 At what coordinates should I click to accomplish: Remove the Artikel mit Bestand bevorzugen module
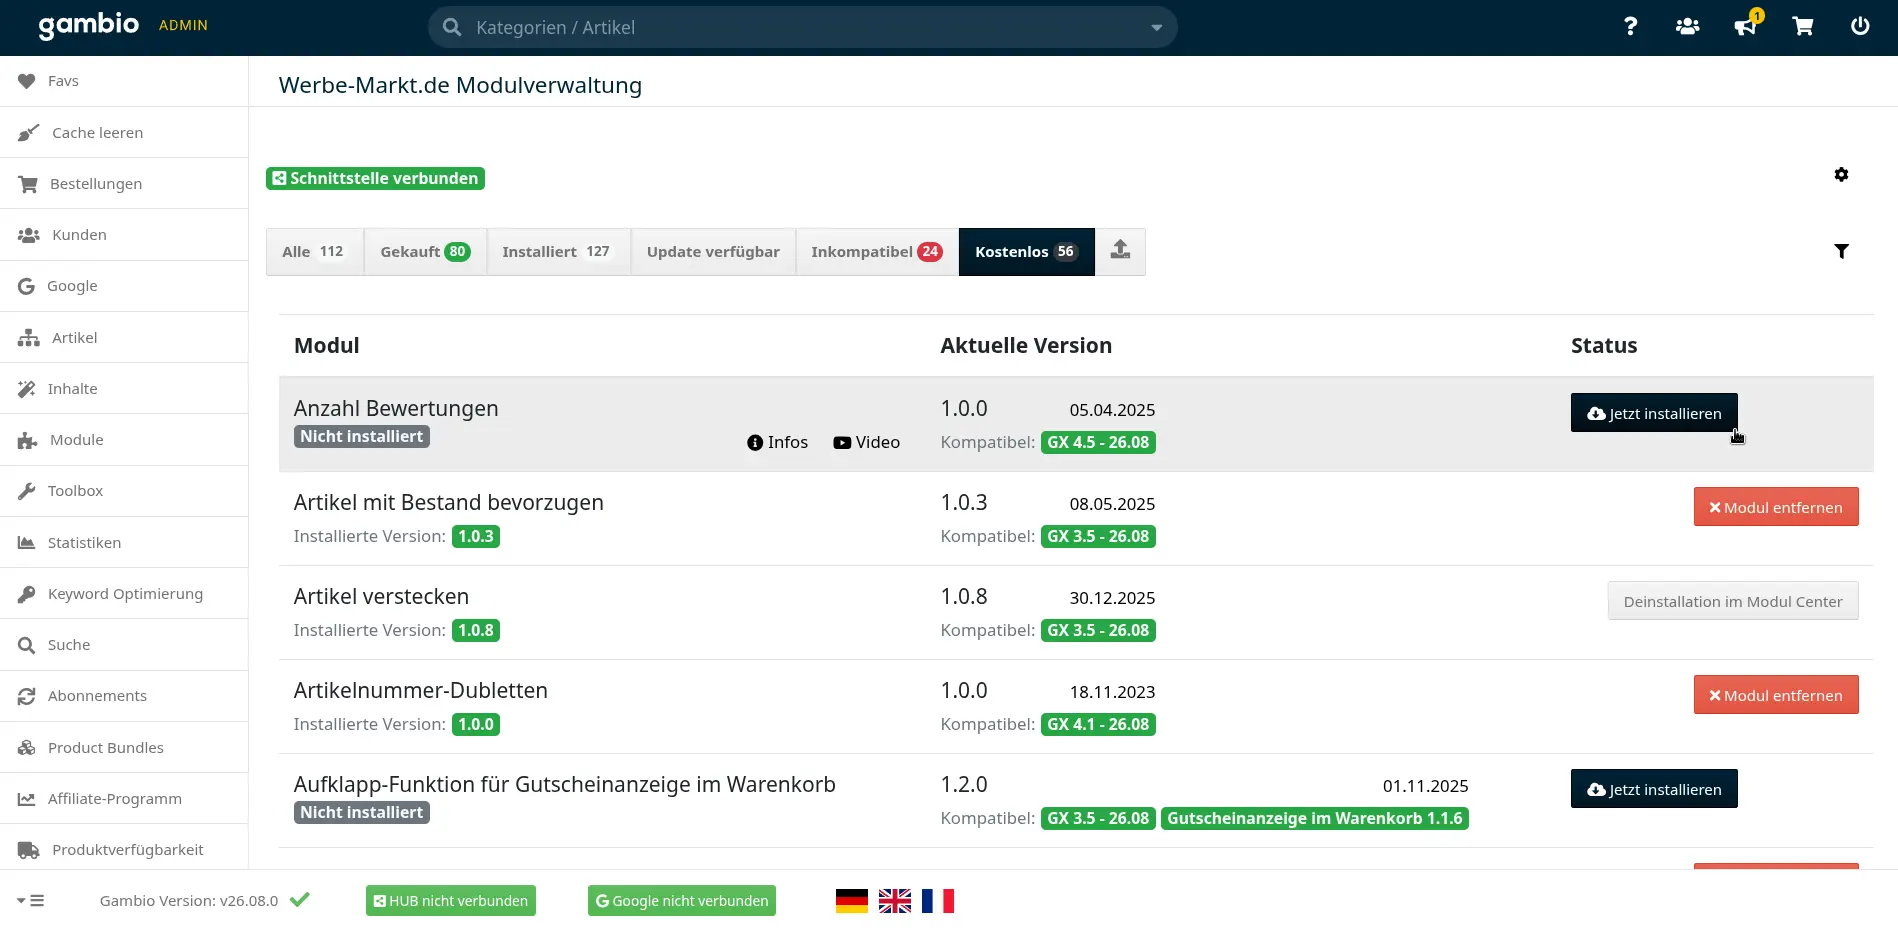1776,507
